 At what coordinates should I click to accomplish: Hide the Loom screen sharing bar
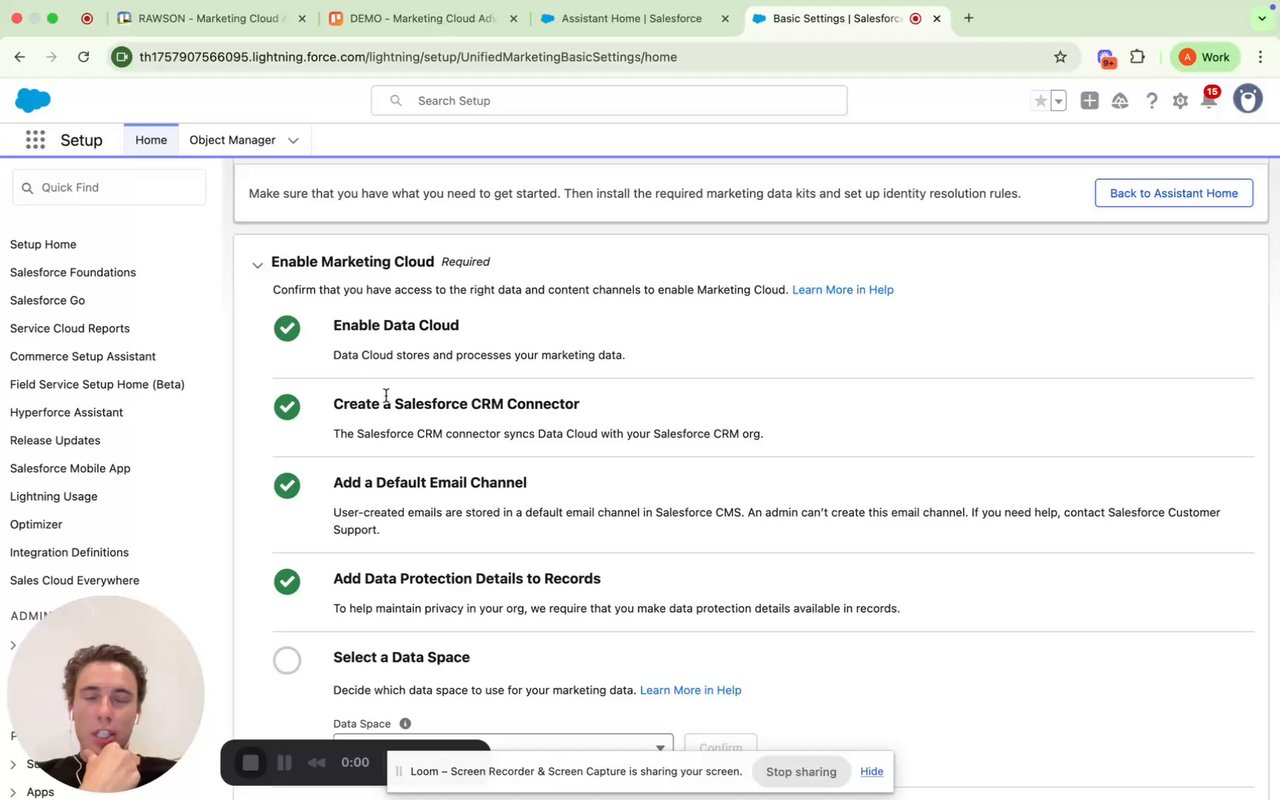[871, 772]
